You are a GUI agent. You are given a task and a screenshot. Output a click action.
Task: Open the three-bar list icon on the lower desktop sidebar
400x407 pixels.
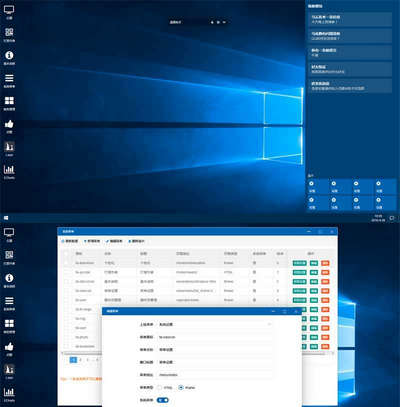point(9,301)
